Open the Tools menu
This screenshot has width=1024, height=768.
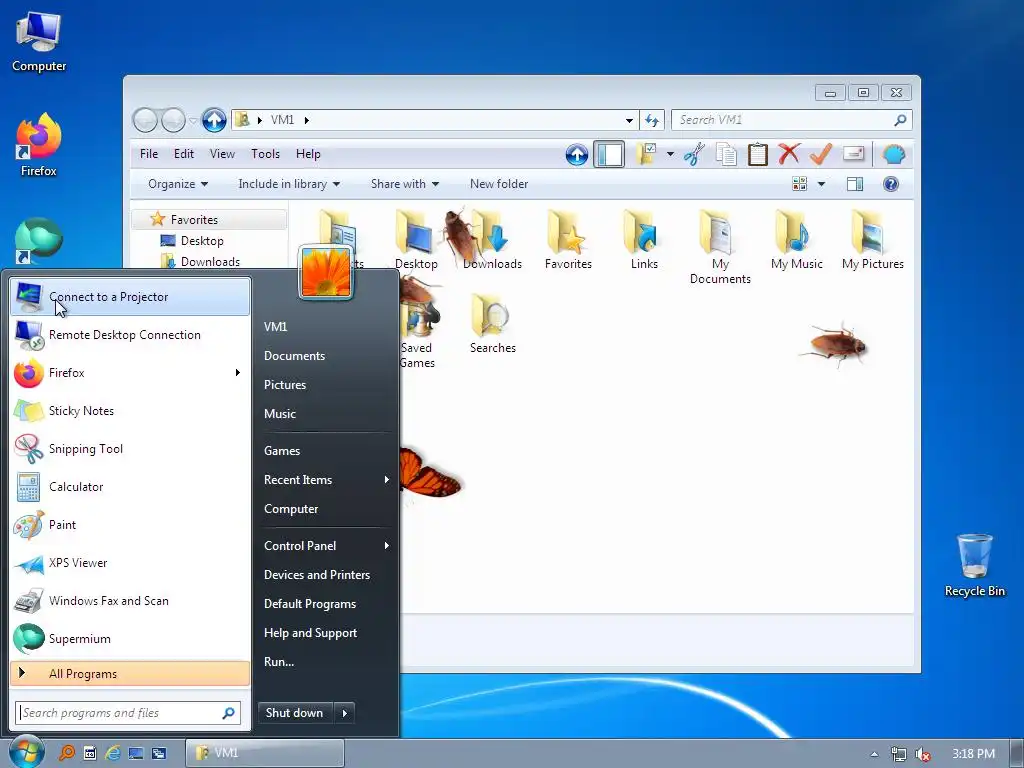click(x=265, y=154)
